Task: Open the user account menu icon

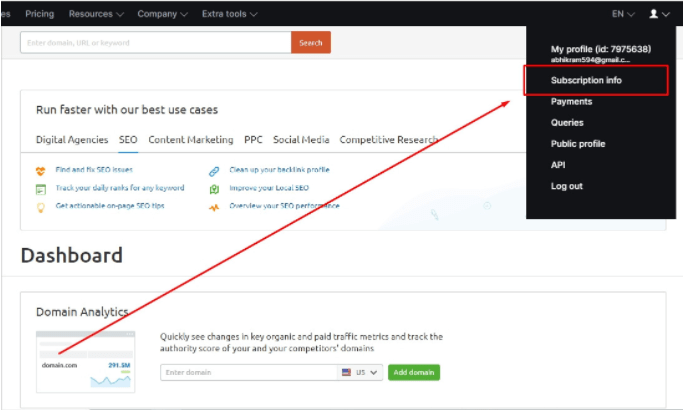Action: (659, 14)
